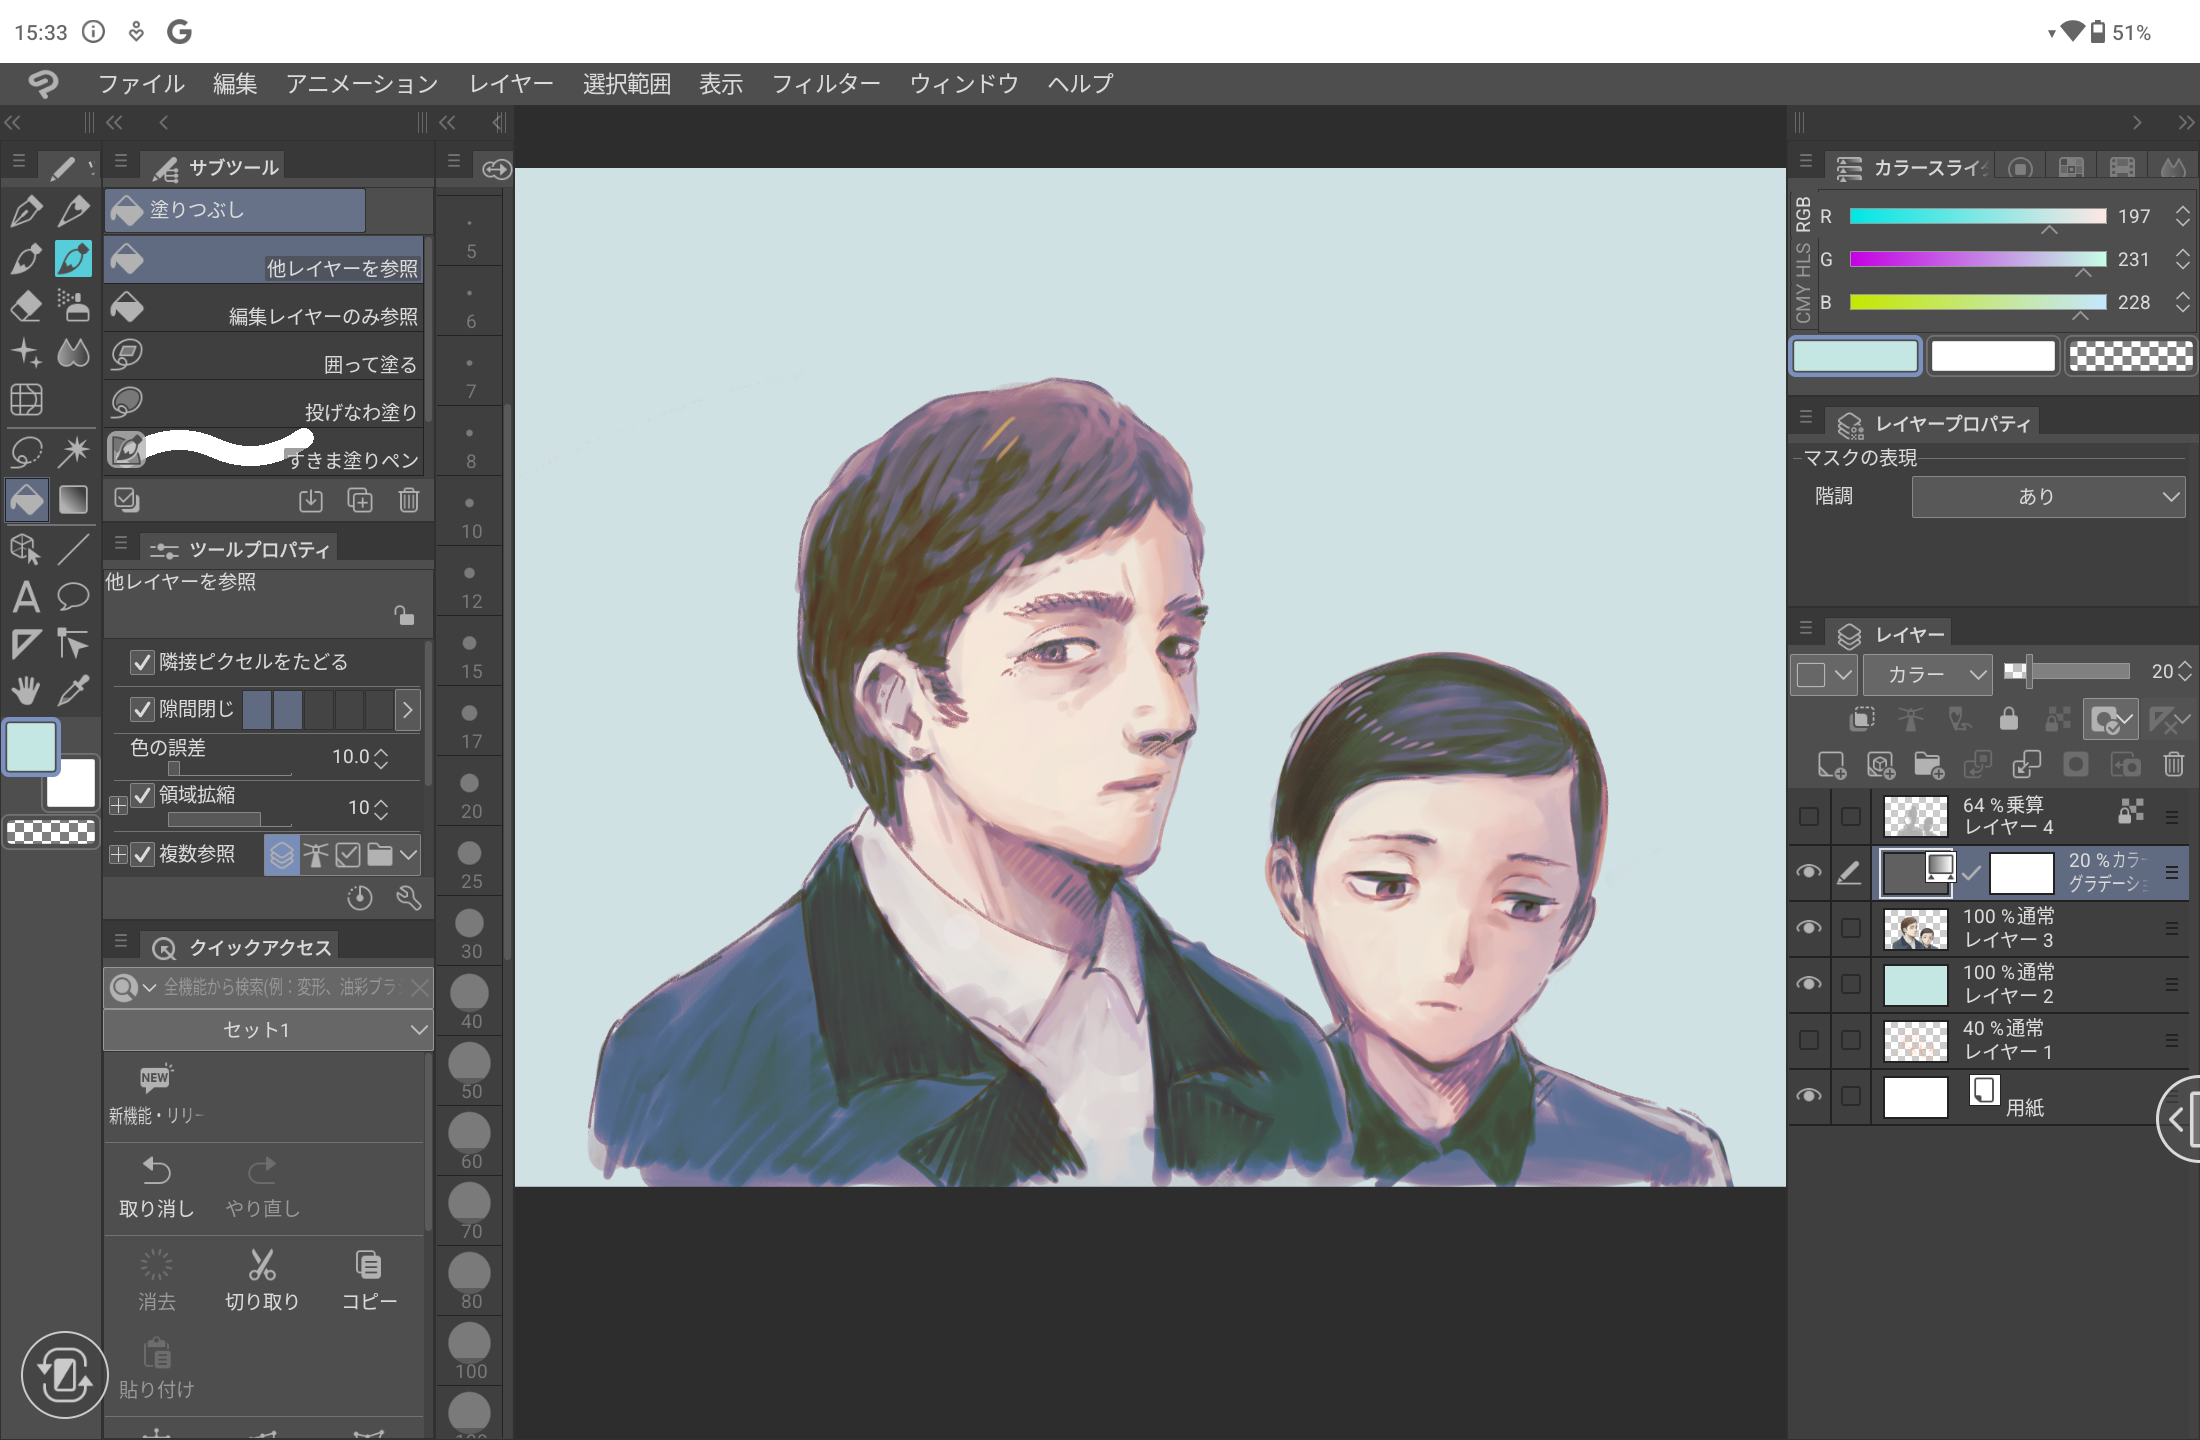Screen dimensions: 2200x1440
Task: Open the セット1 dropdown
Action: tap(268, 1030)
